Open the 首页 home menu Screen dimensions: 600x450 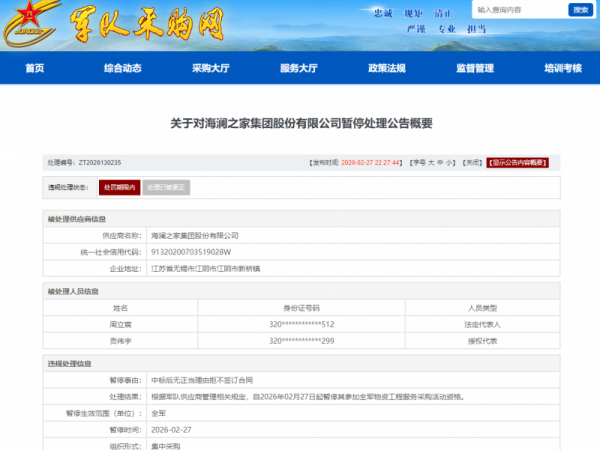coord(35,68)
